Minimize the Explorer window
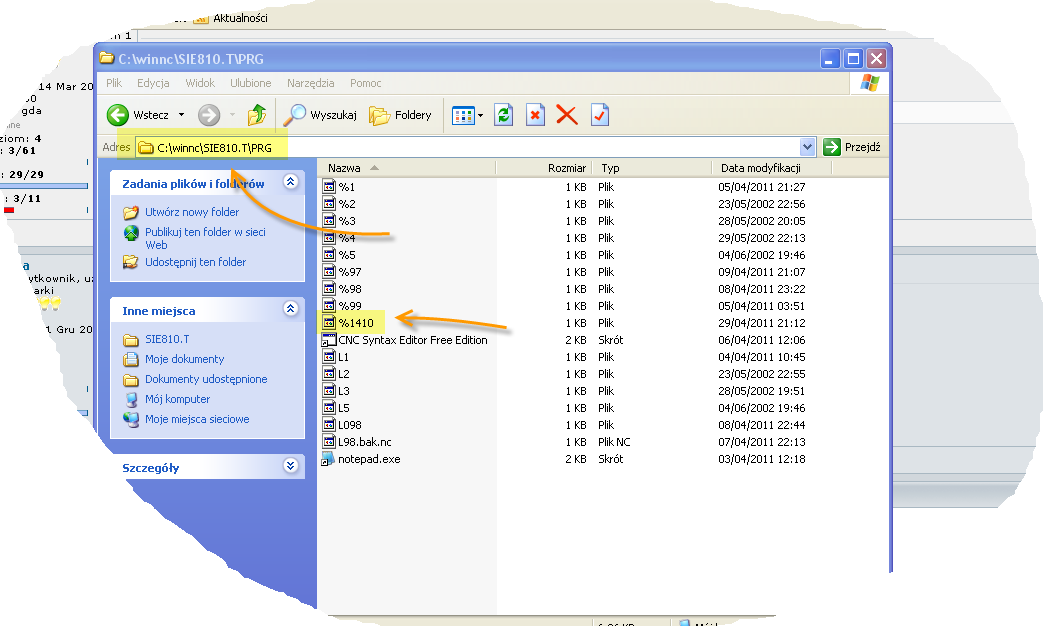The height and width of the screenshot is (626, 1043). coord(829,59)
